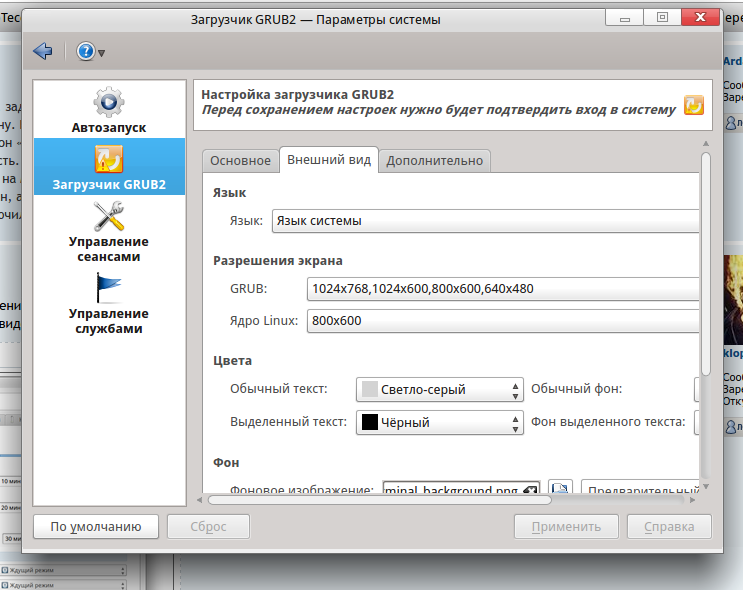Switch to the Внешний вид tab
Screen dimensions: 743x590
click(329, 160)
